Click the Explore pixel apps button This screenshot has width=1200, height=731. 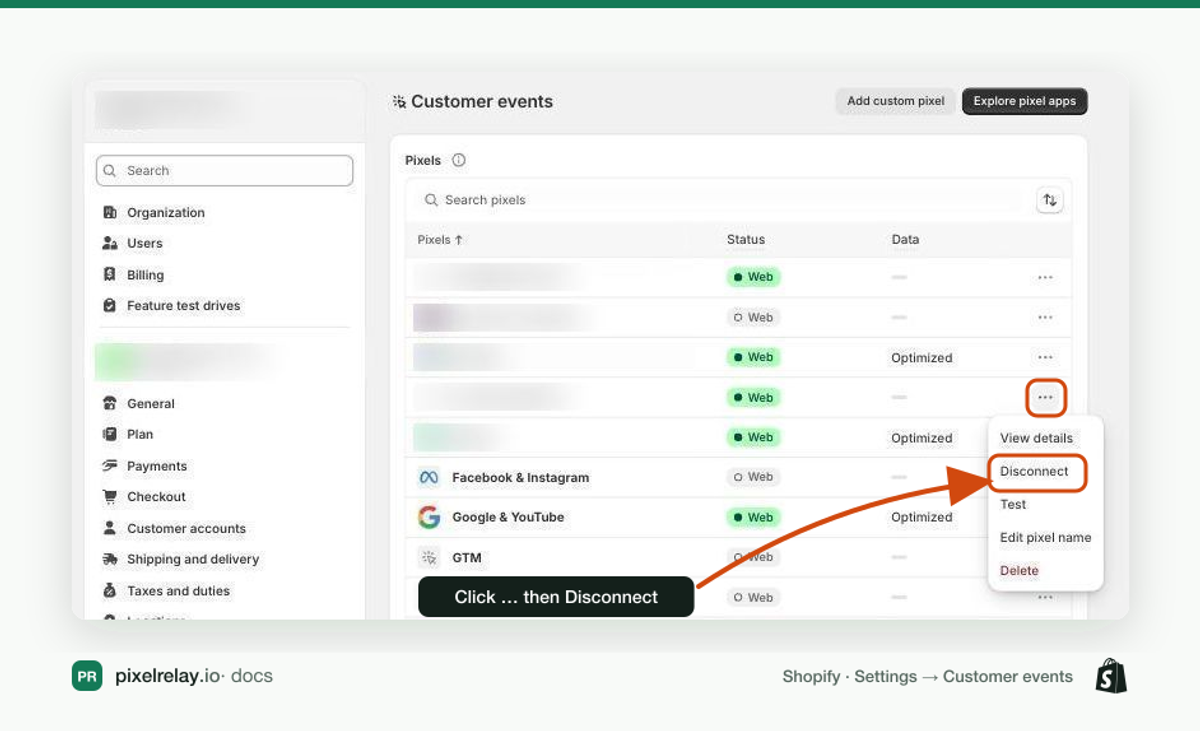(x=1025, y=101)
